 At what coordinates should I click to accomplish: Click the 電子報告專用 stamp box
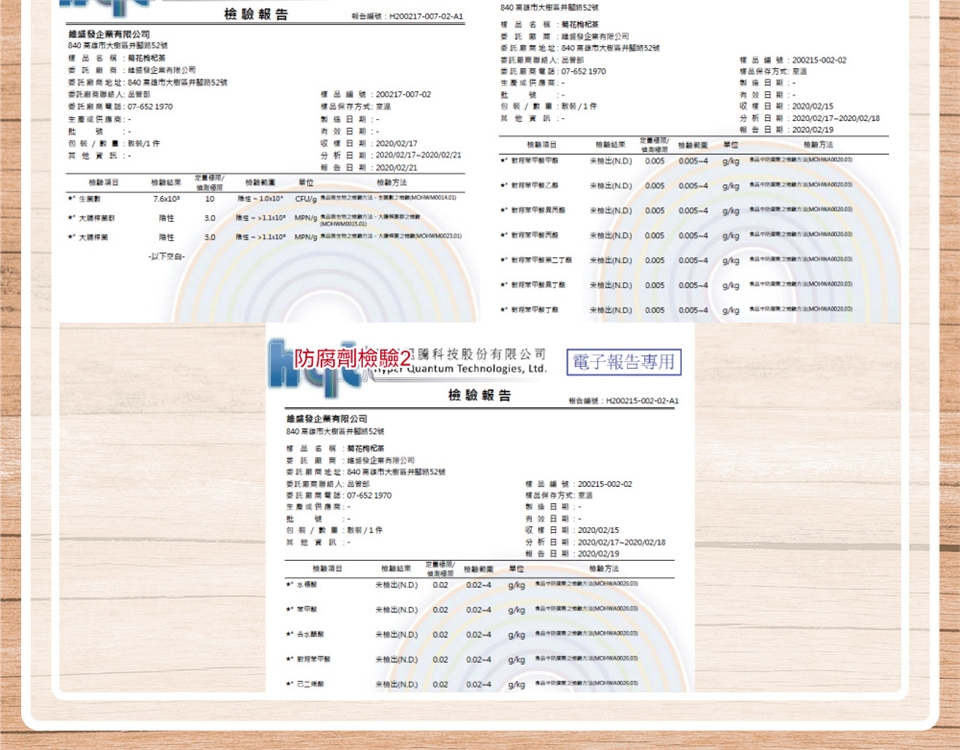(624, 362)
